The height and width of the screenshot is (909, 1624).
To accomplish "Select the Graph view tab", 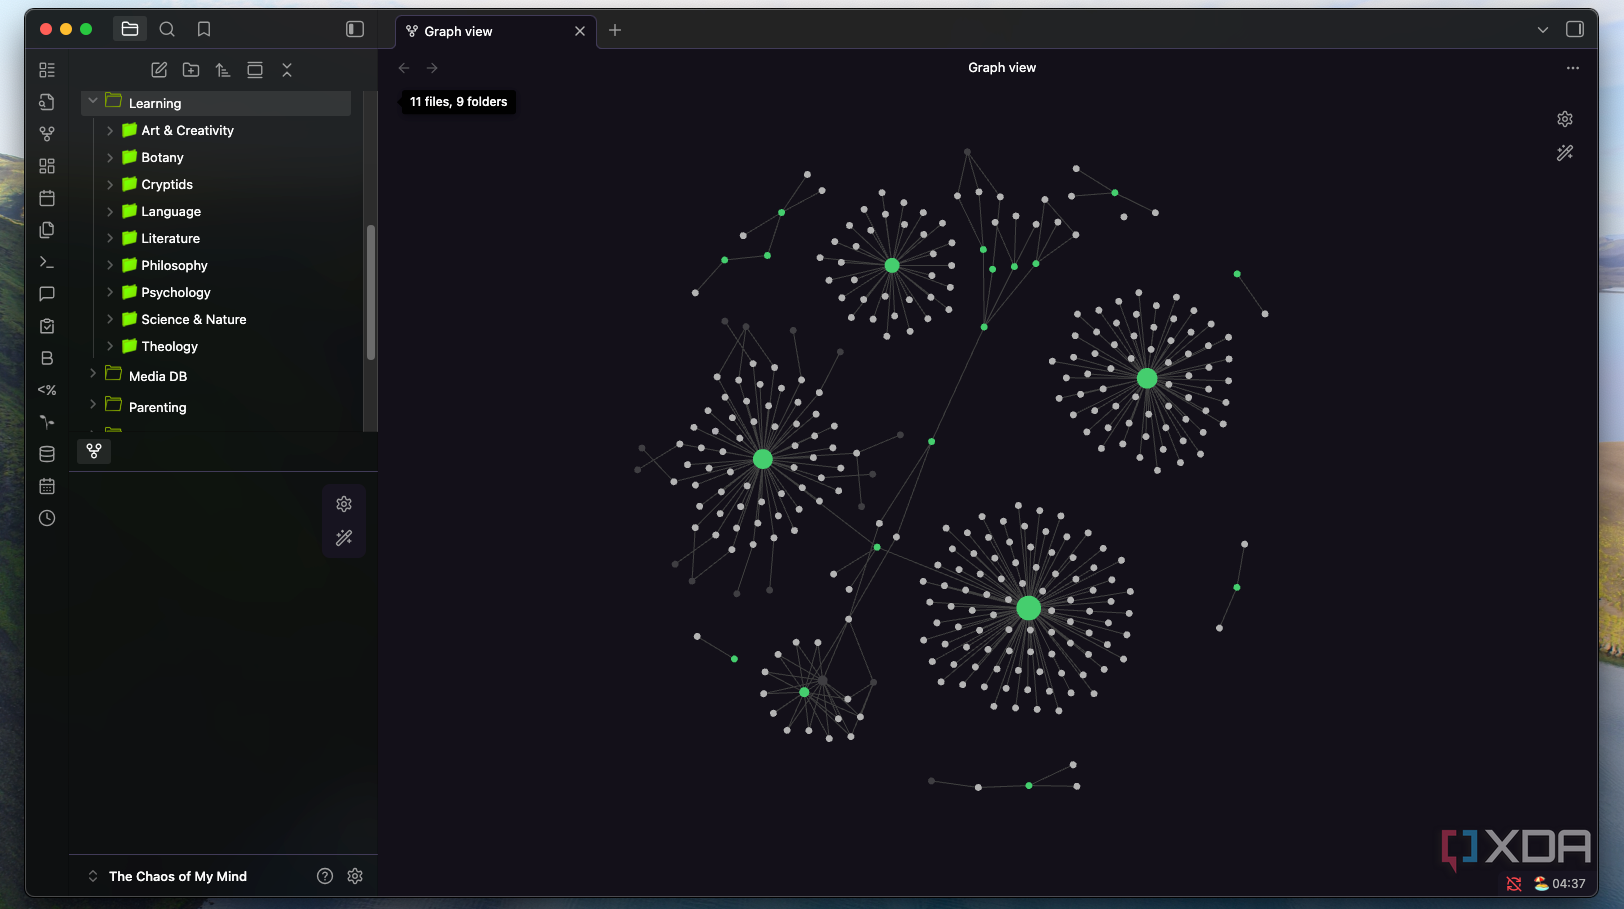I will [496, 31].
